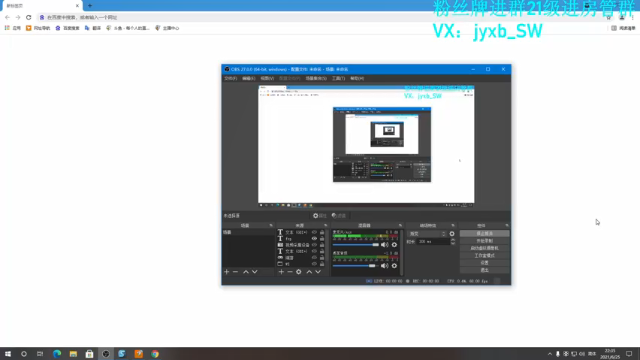Add a new source with the Sources plus icon
Screen dimensions: 640x360
[x=281, y=272]
